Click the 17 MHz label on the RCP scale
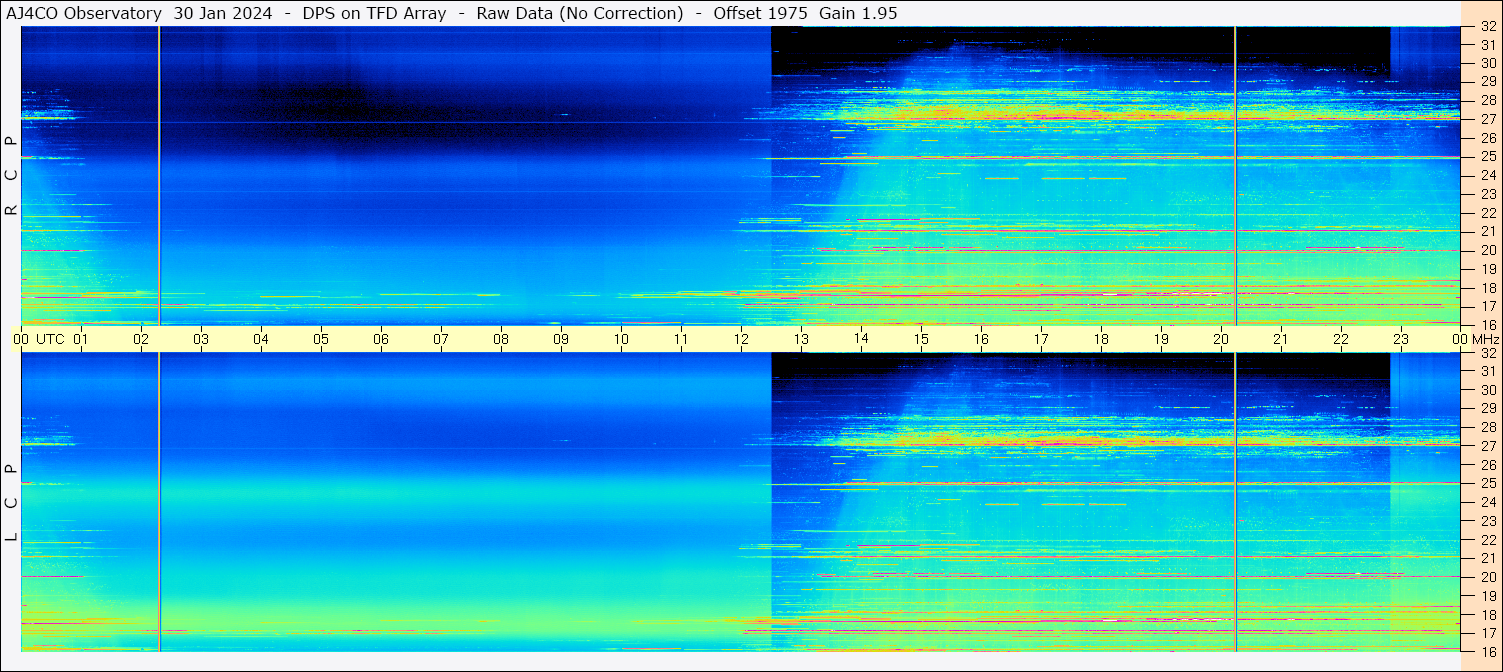 (x=1487, y=306)
